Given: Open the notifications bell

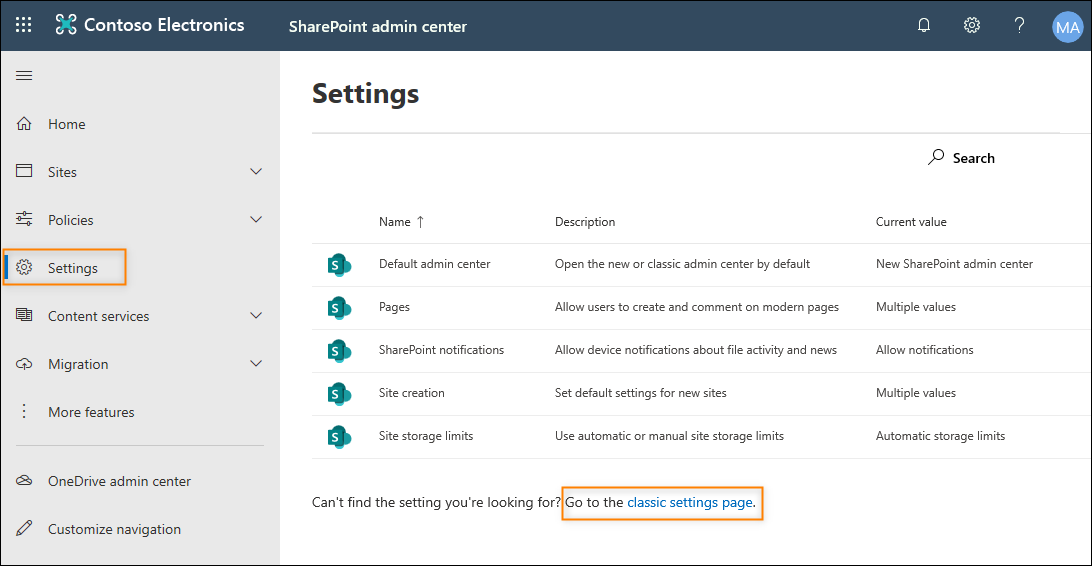Looking at the screenshot, I should (923, 26).
